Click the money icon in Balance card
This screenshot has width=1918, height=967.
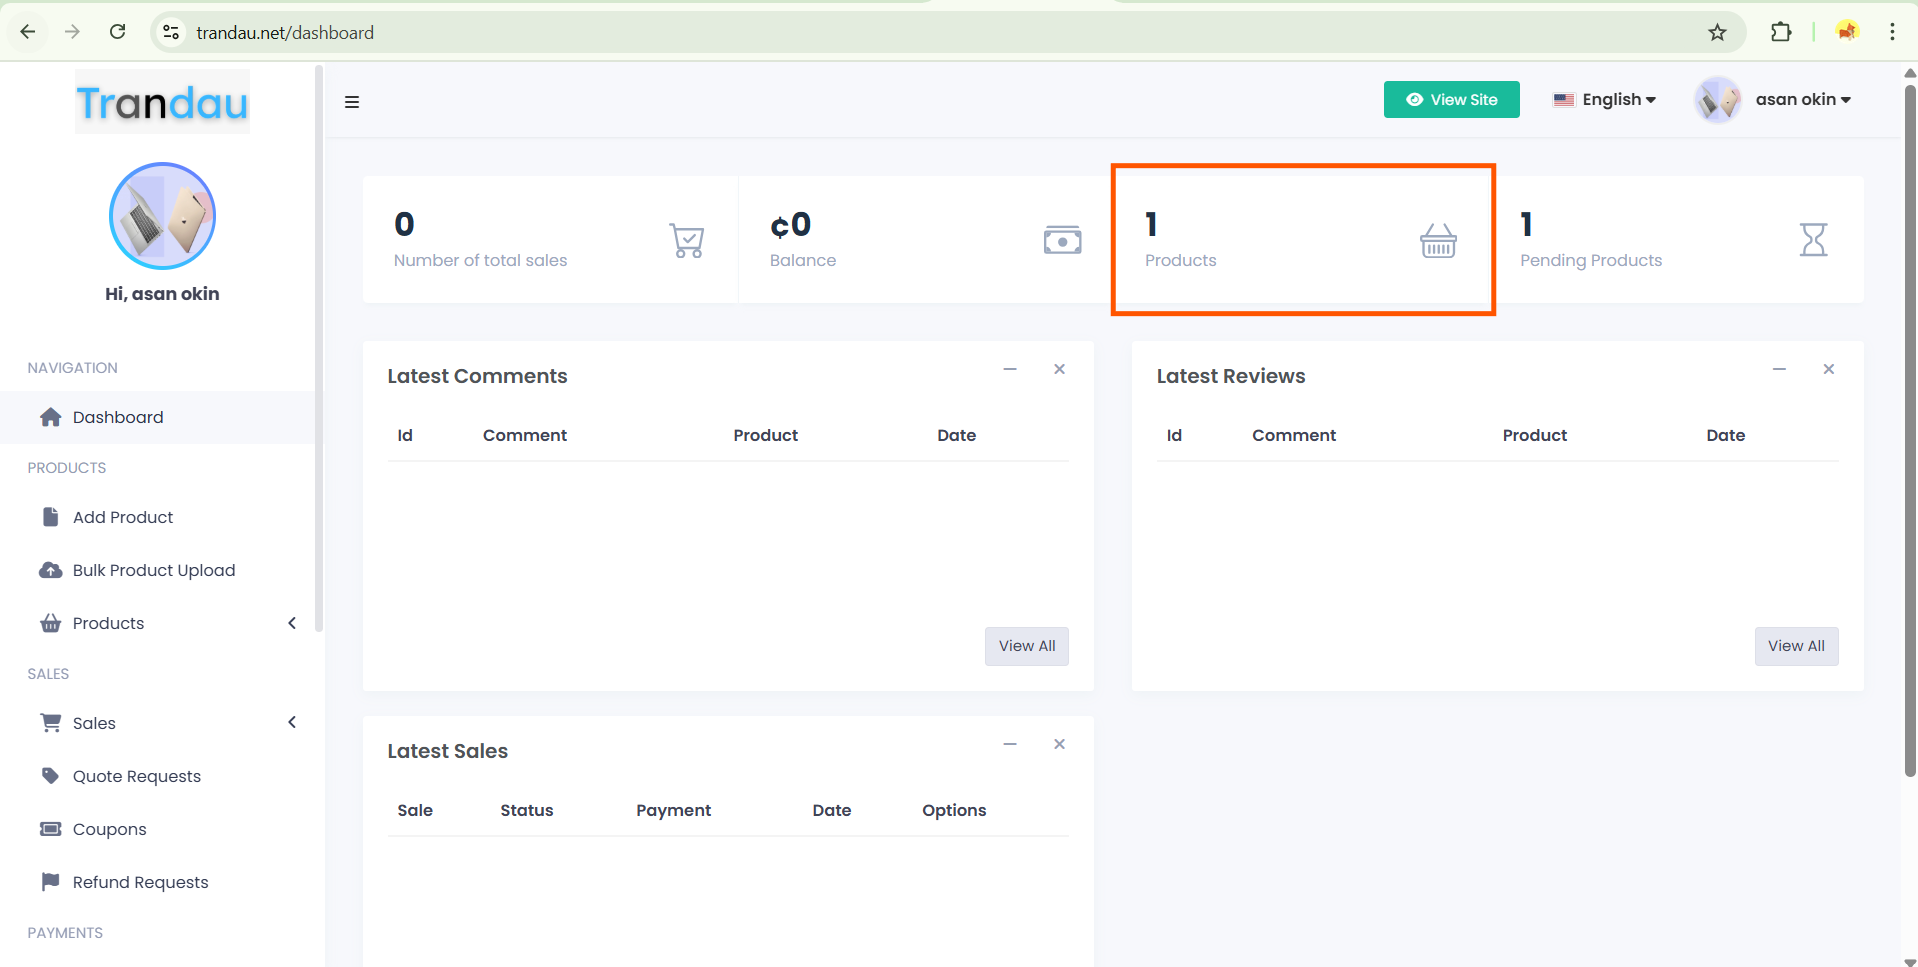[1062, 241]
